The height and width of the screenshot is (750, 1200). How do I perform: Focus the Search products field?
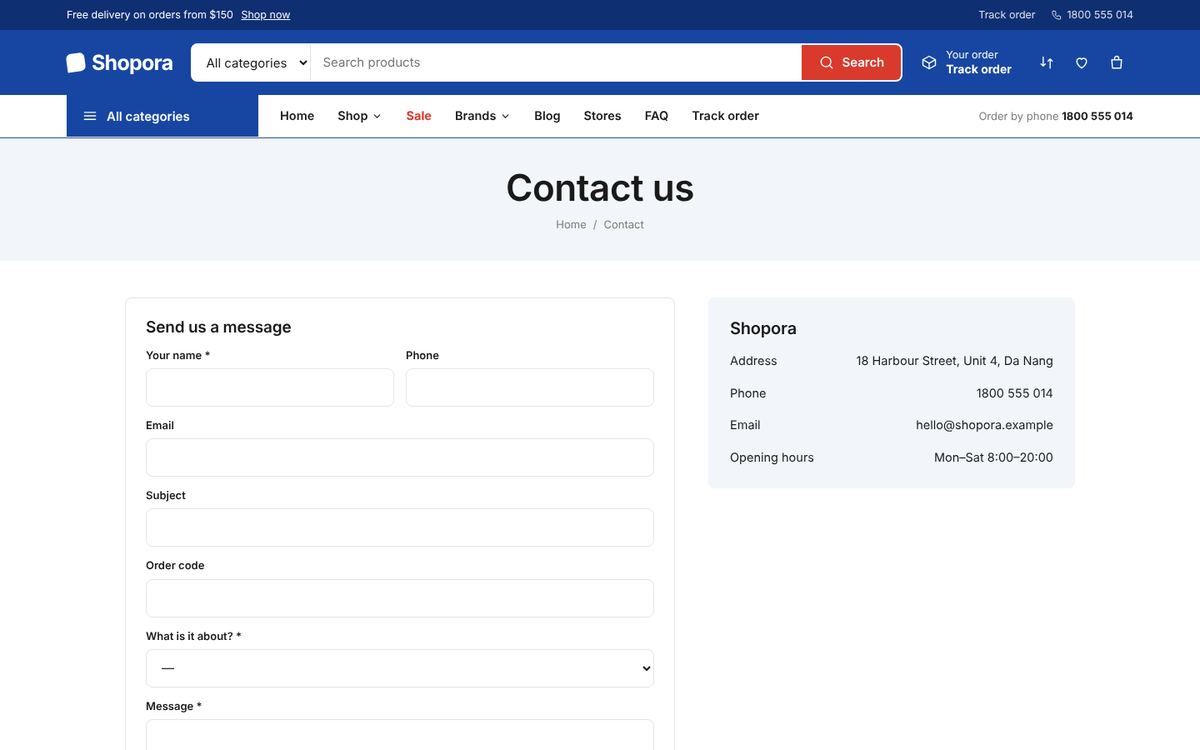556,62
